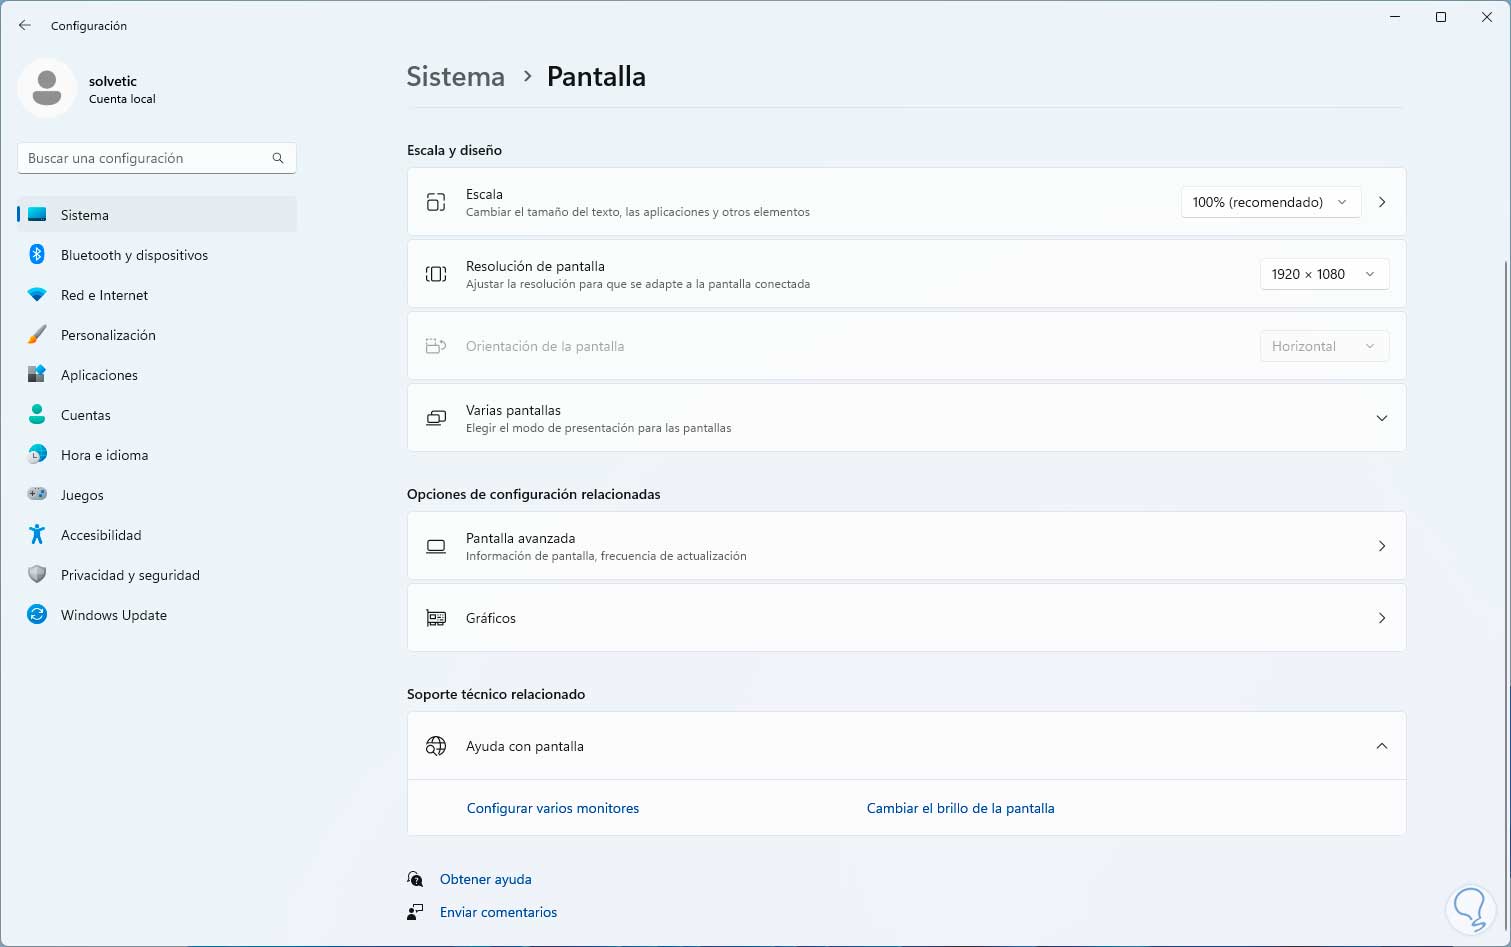Click the Obtener ayuda link
The height and width of the screenshot is (947, 1511).
pyautogui.click(x=485, y=879)
